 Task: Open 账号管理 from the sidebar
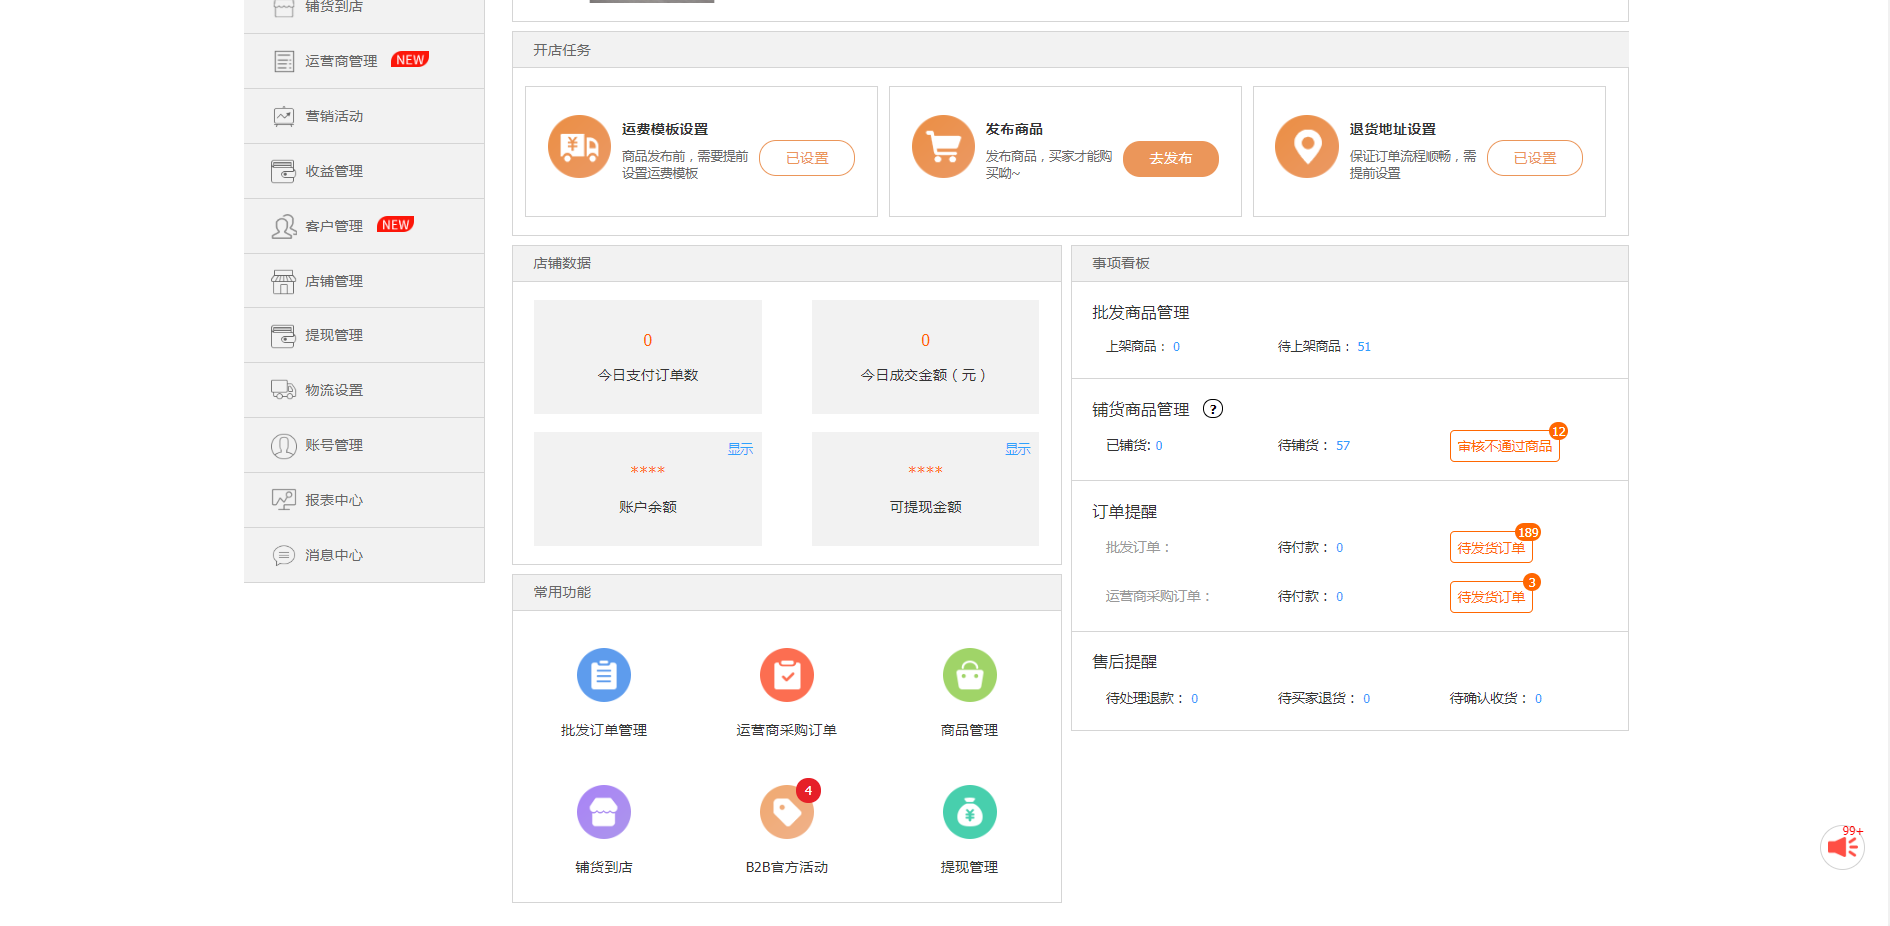click(x=333, y=445)
